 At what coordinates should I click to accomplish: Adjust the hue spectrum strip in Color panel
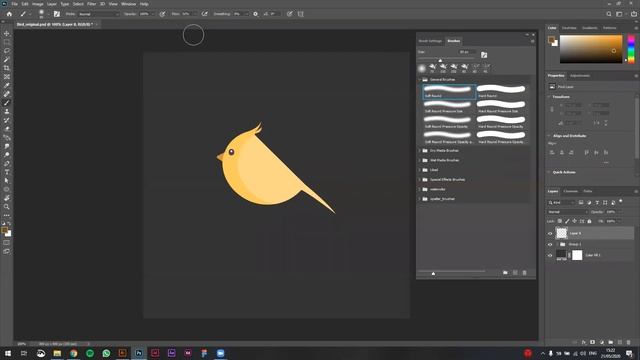pos(631,49)
